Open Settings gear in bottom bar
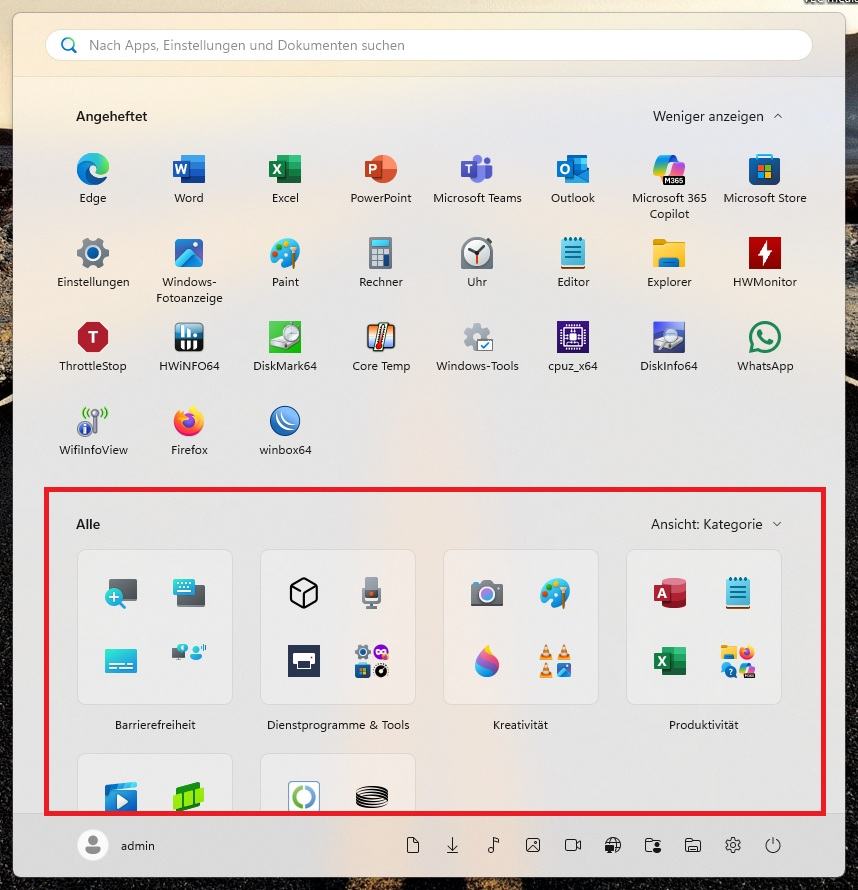This screenshot has width=858, height=890. [x=733, y=845]
